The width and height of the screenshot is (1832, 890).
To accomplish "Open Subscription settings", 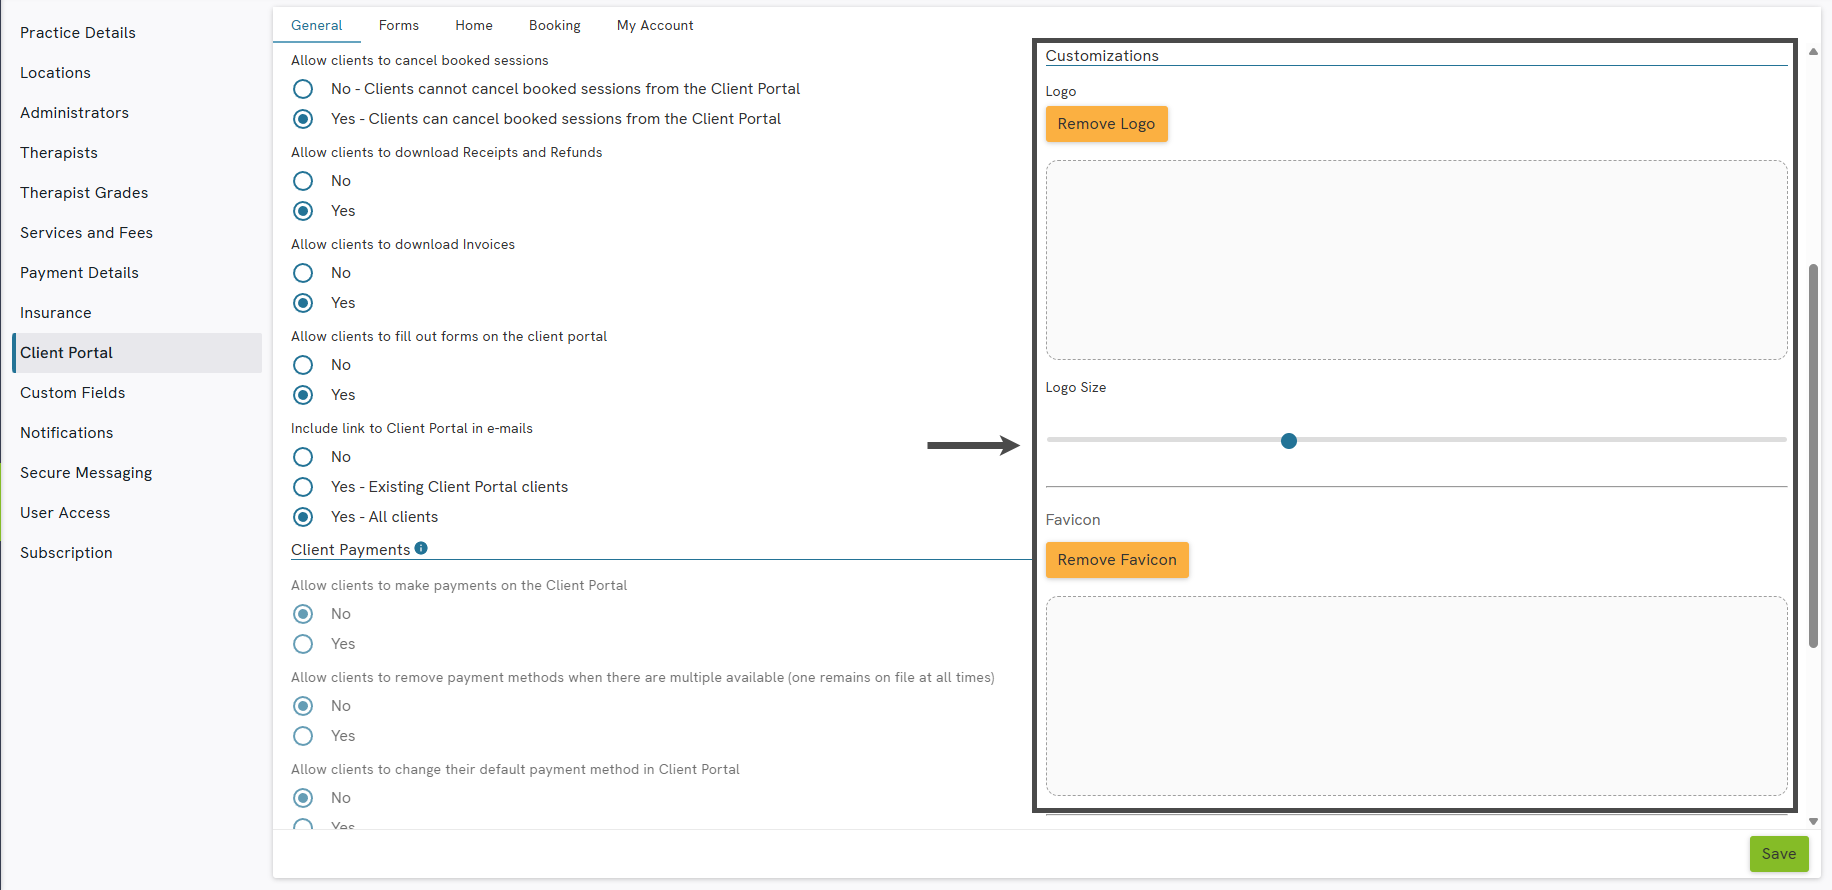I will click(x=137, y=553).
